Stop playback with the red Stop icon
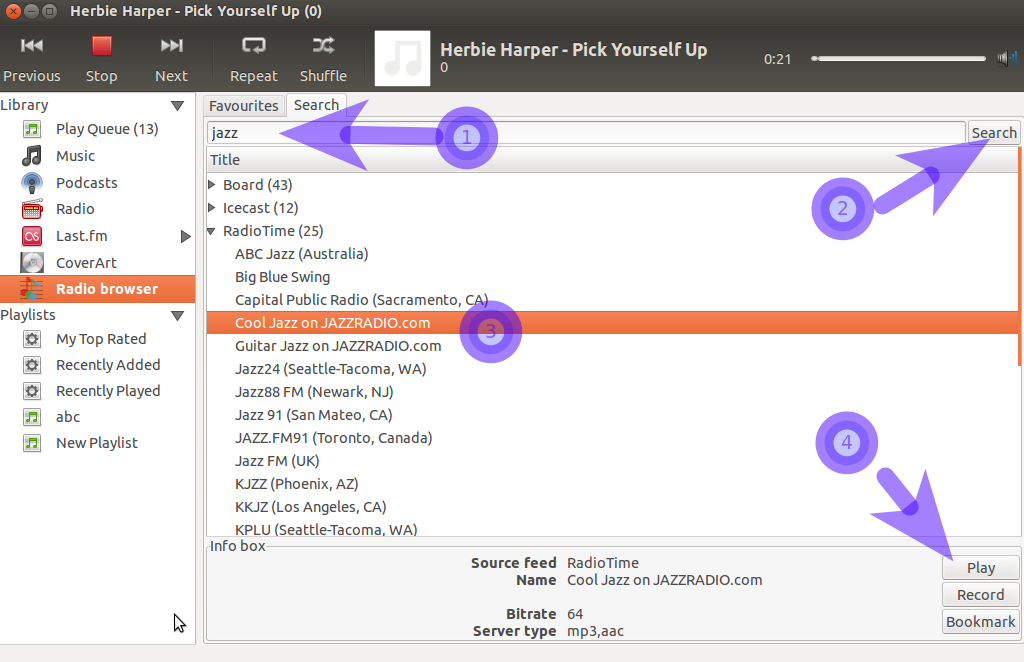 coord(101,46)
